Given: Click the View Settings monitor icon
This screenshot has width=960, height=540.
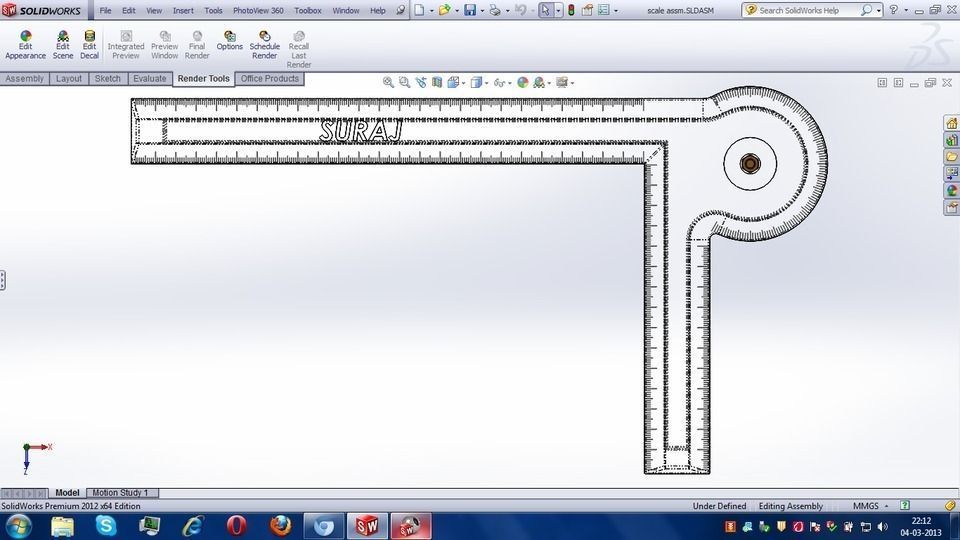Looking at the screenshot, I should pyautogui.click(x=561, y=82).
